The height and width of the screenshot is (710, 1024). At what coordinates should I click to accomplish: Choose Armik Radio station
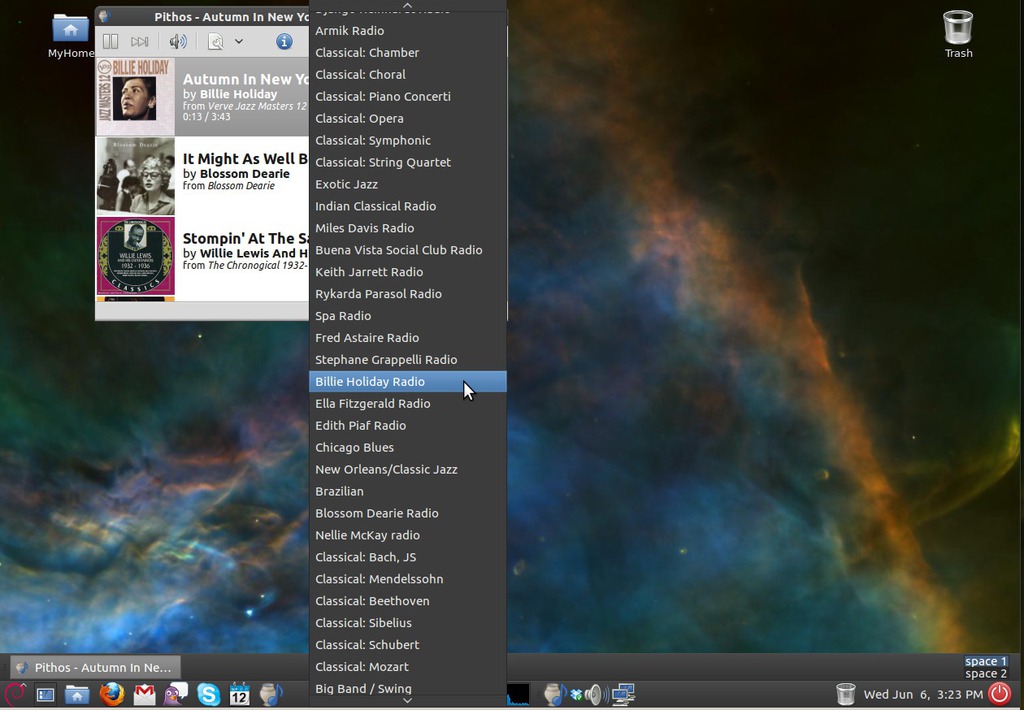(x=408, y=31)
